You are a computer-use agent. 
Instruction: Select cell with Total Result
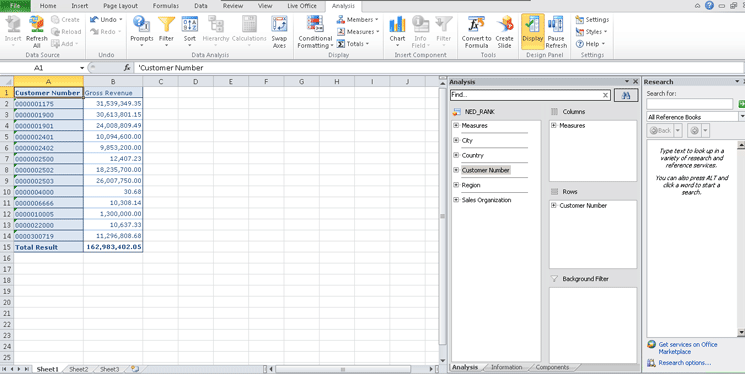[48, 247]
